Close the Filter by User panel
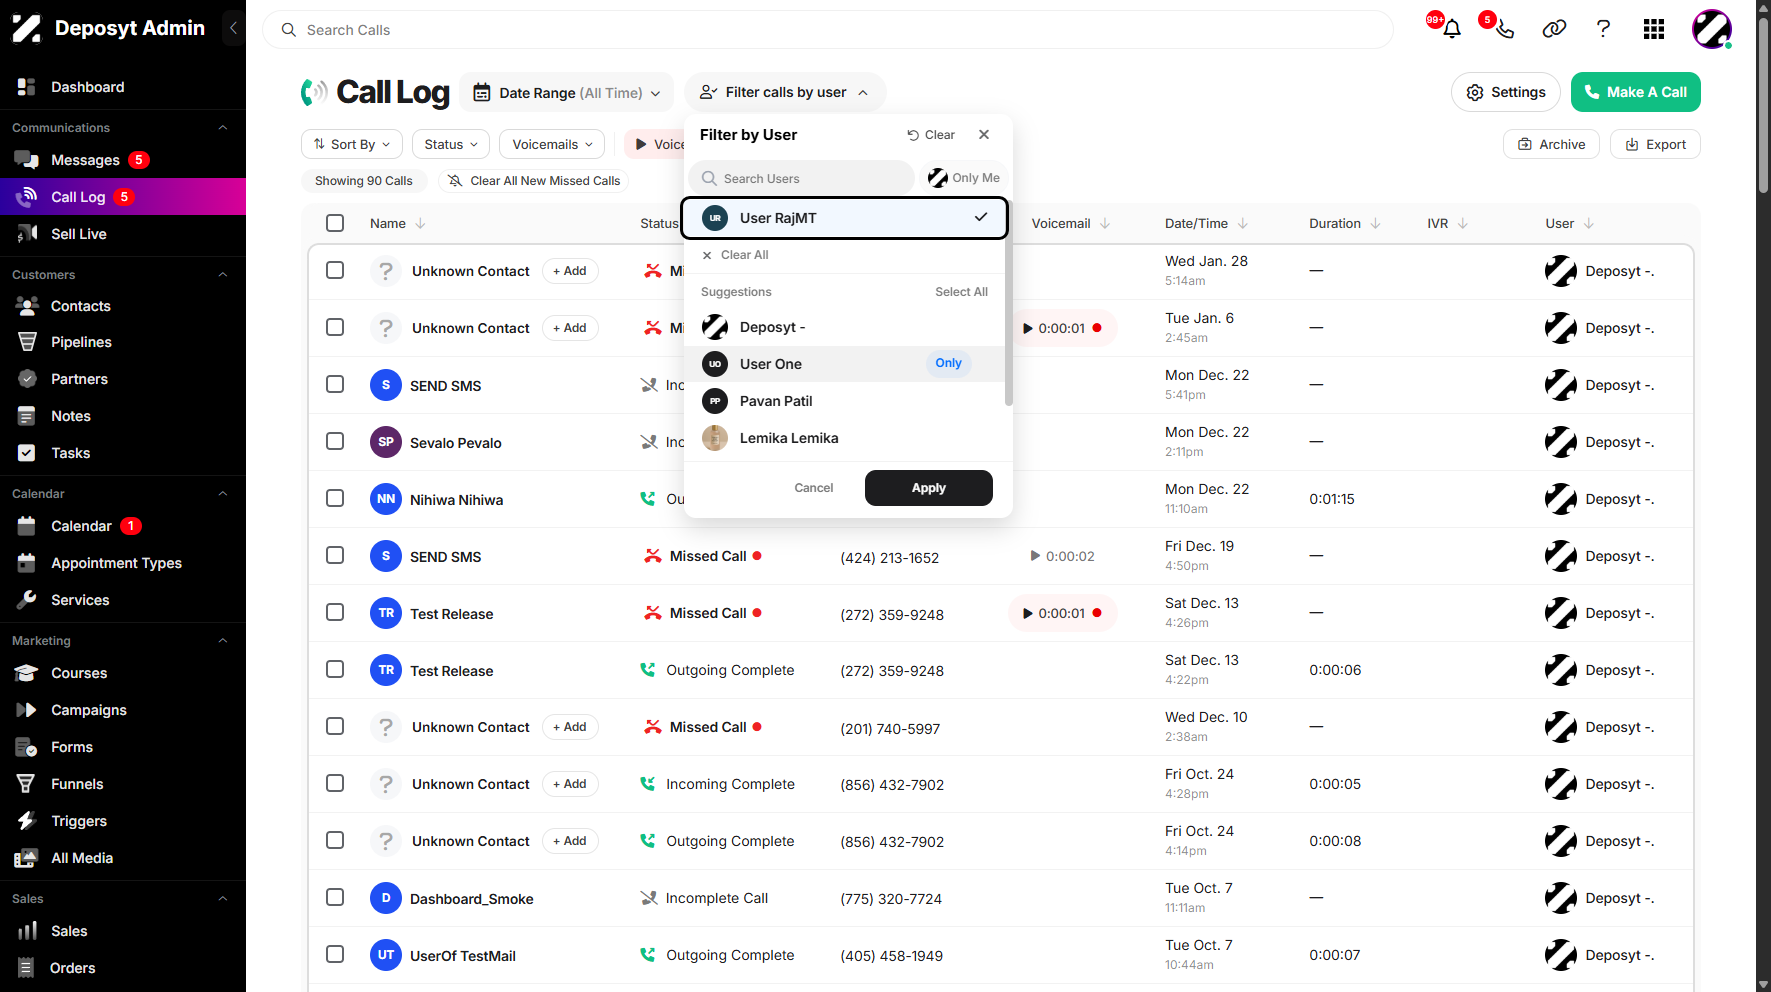 [984, 135]
